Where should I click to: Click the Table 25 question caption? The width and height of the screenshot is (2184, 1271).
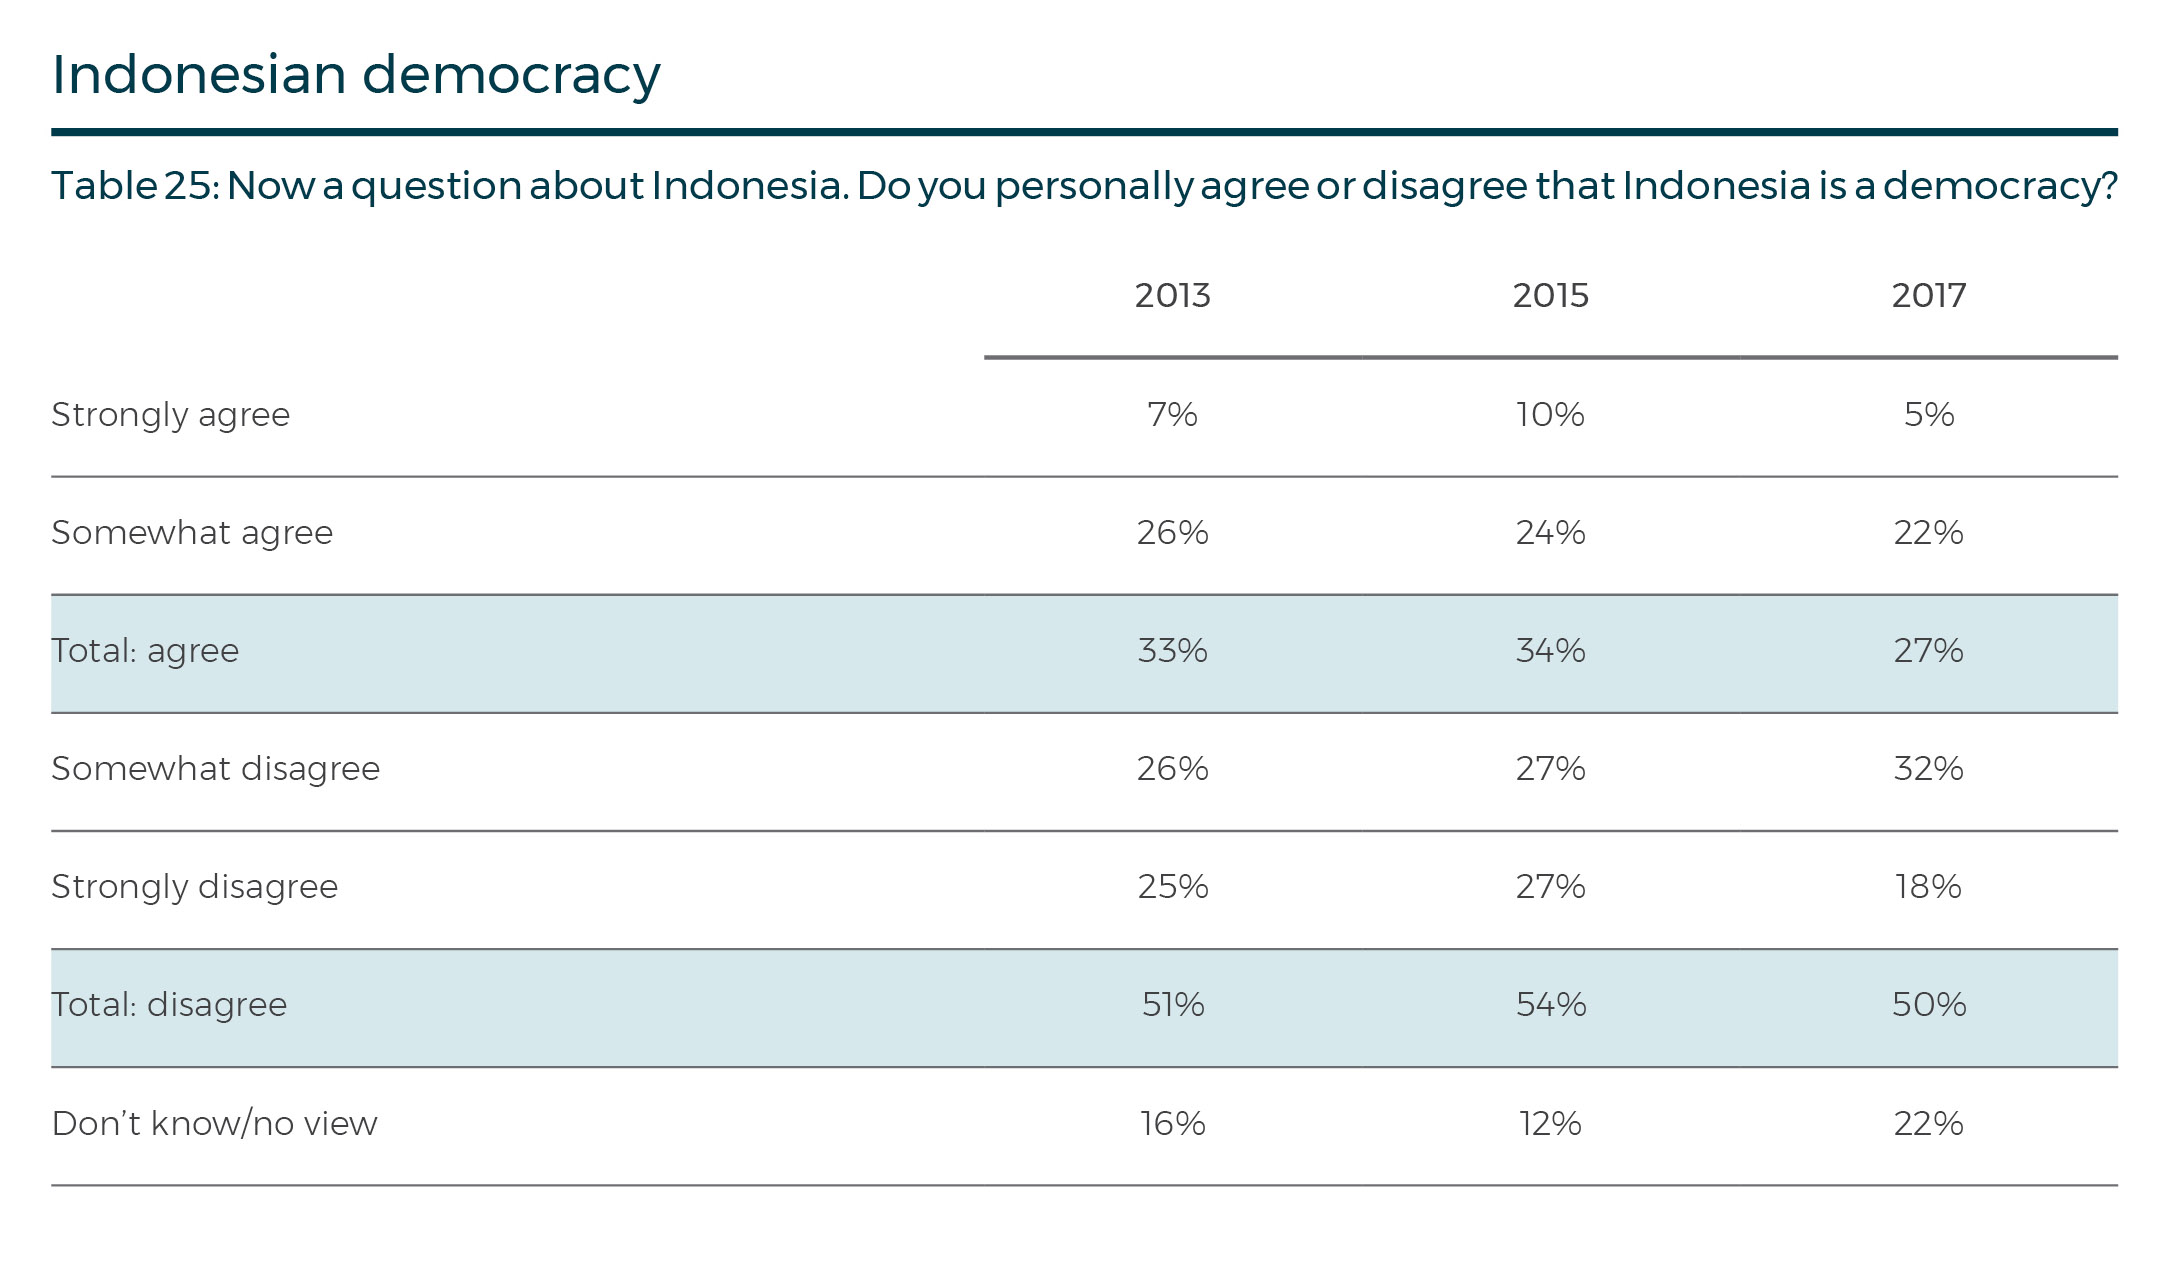coord(1084,186)
